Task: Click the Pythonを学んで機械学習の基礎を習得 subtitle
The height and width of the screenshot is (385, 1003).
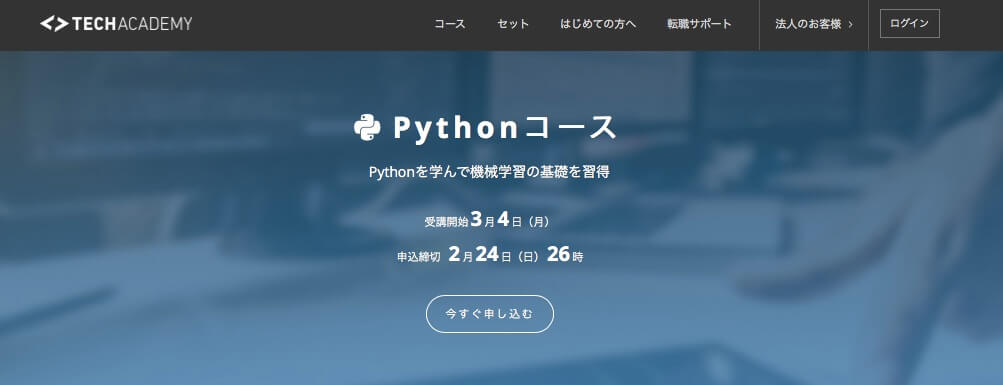Action: pyautogui.click(x=489, y=172)
